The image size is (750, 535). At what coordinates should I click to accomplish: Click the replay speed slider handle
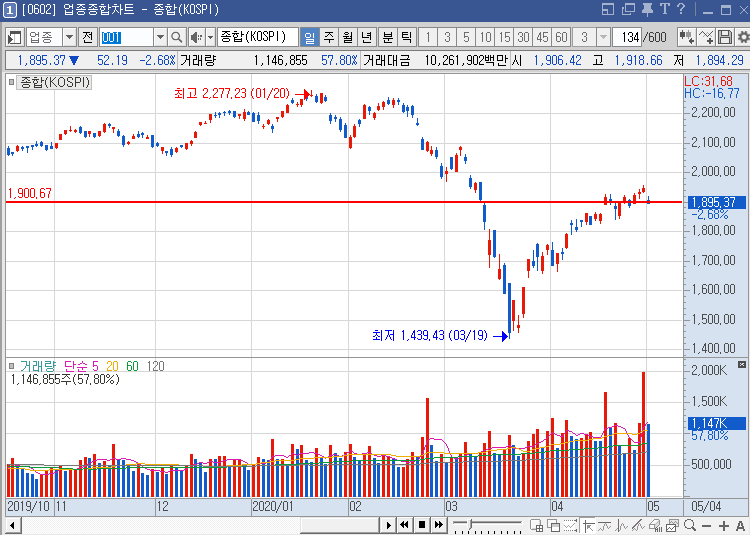470,524
